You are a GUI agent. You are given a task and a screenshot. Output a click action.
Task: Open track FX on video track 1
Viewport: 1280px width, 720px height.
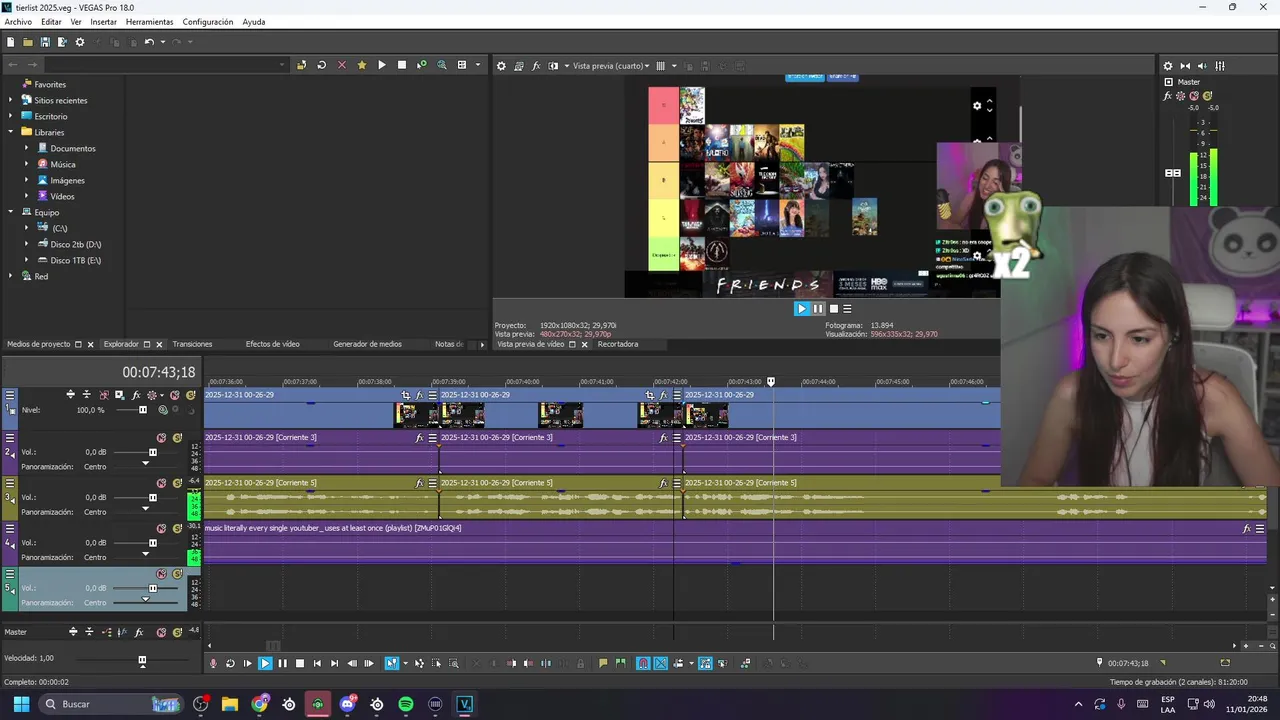click(x=136, y=395)
